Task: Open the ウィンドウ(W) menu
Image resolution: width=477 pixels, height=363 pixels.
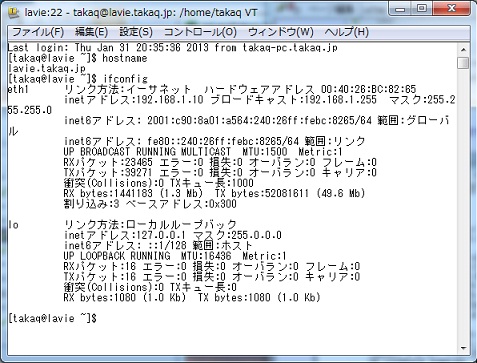Action: click(x=281, y=32)
